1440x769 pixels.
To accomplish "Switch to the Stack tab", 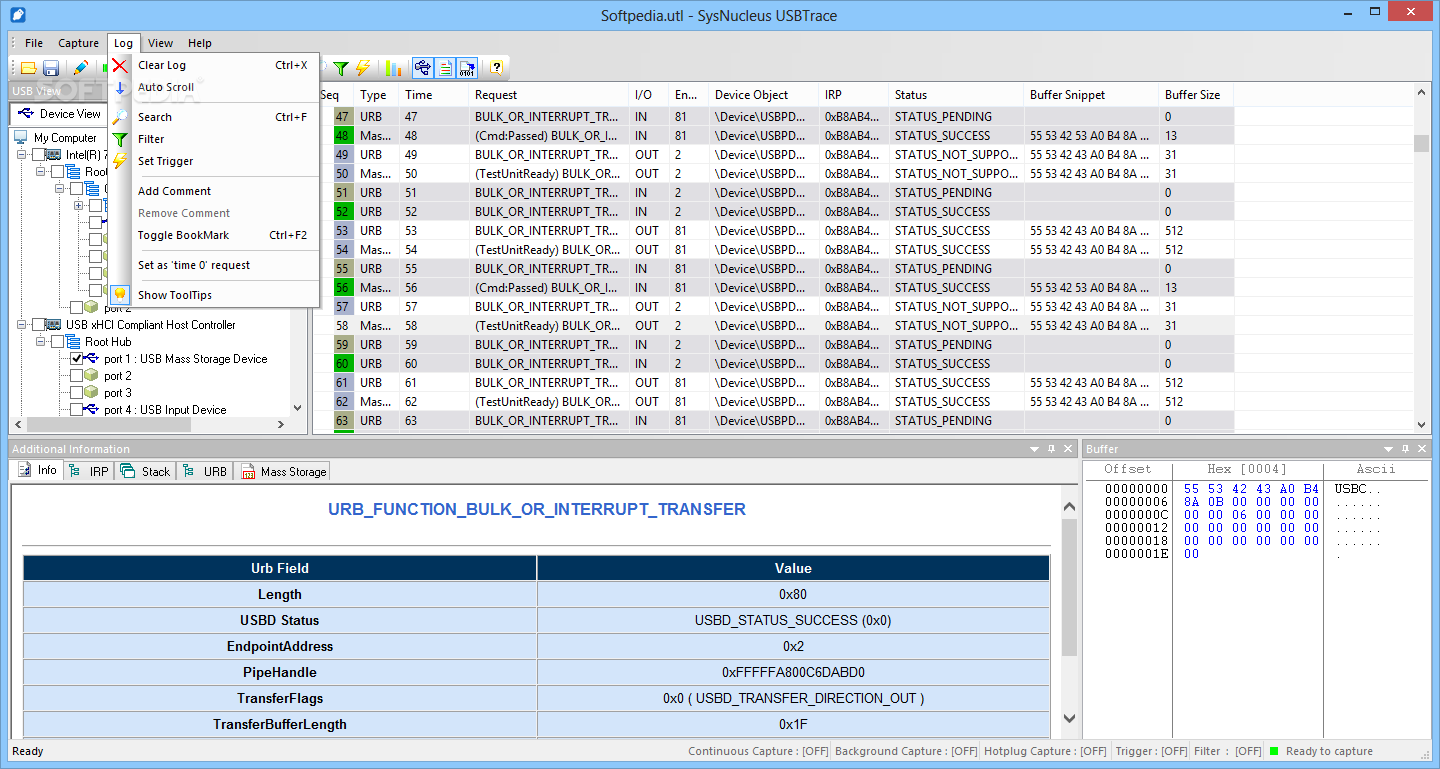I will click(x=145, y=471).
